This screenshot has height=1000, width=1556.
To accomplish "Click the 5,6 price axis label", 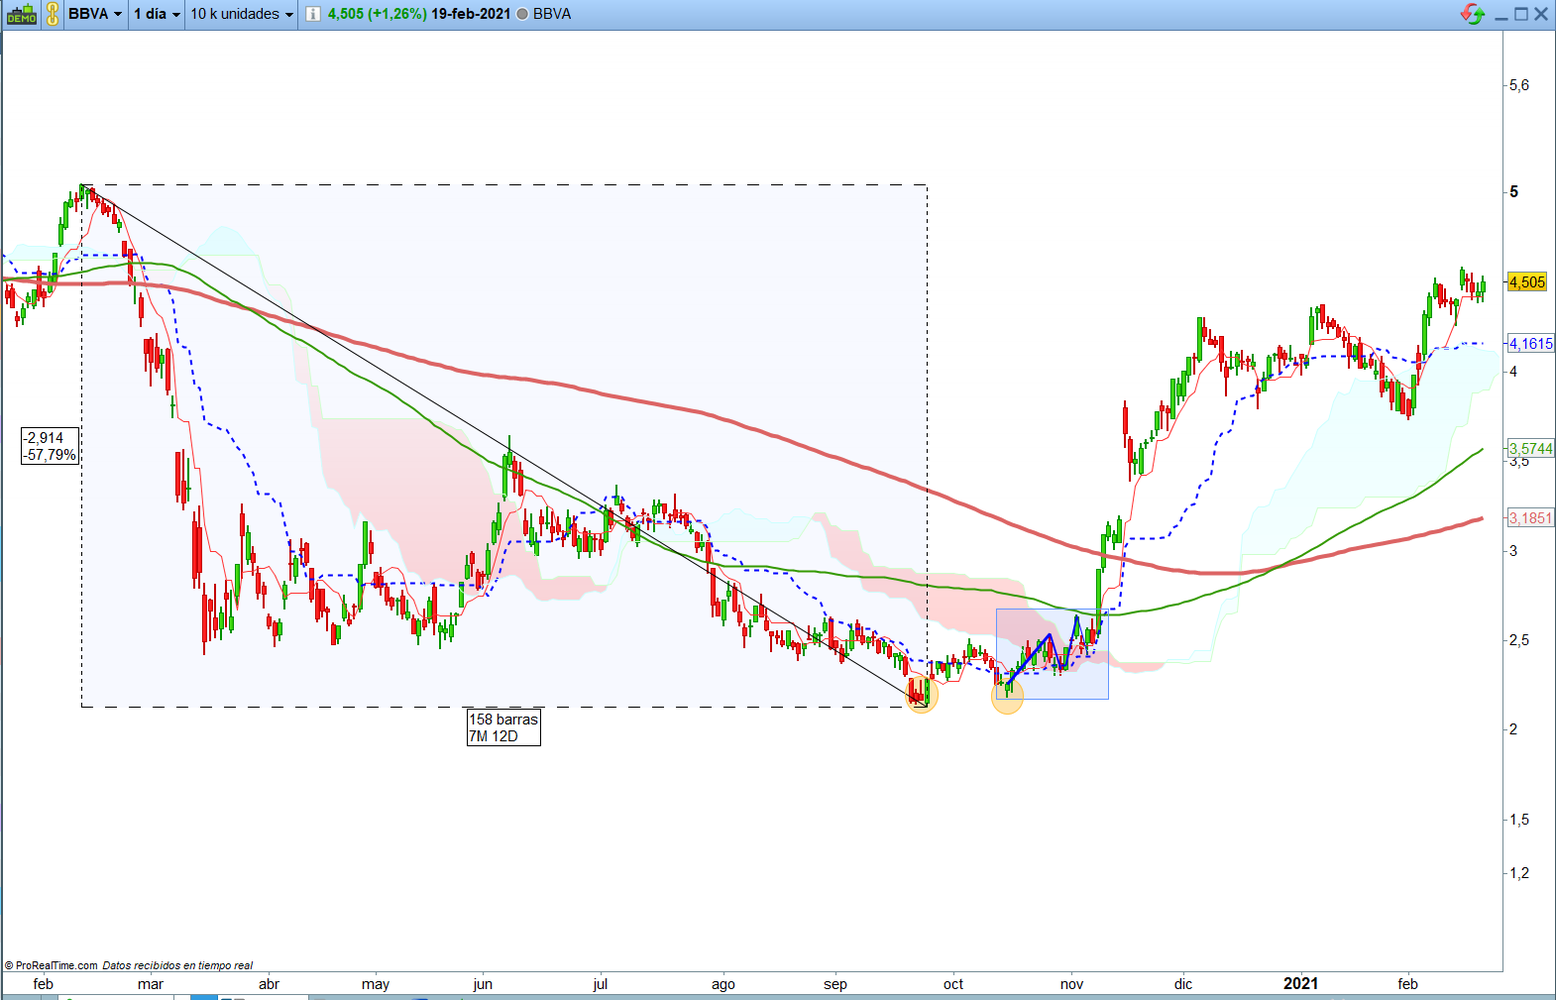I will coord(1519,86).
